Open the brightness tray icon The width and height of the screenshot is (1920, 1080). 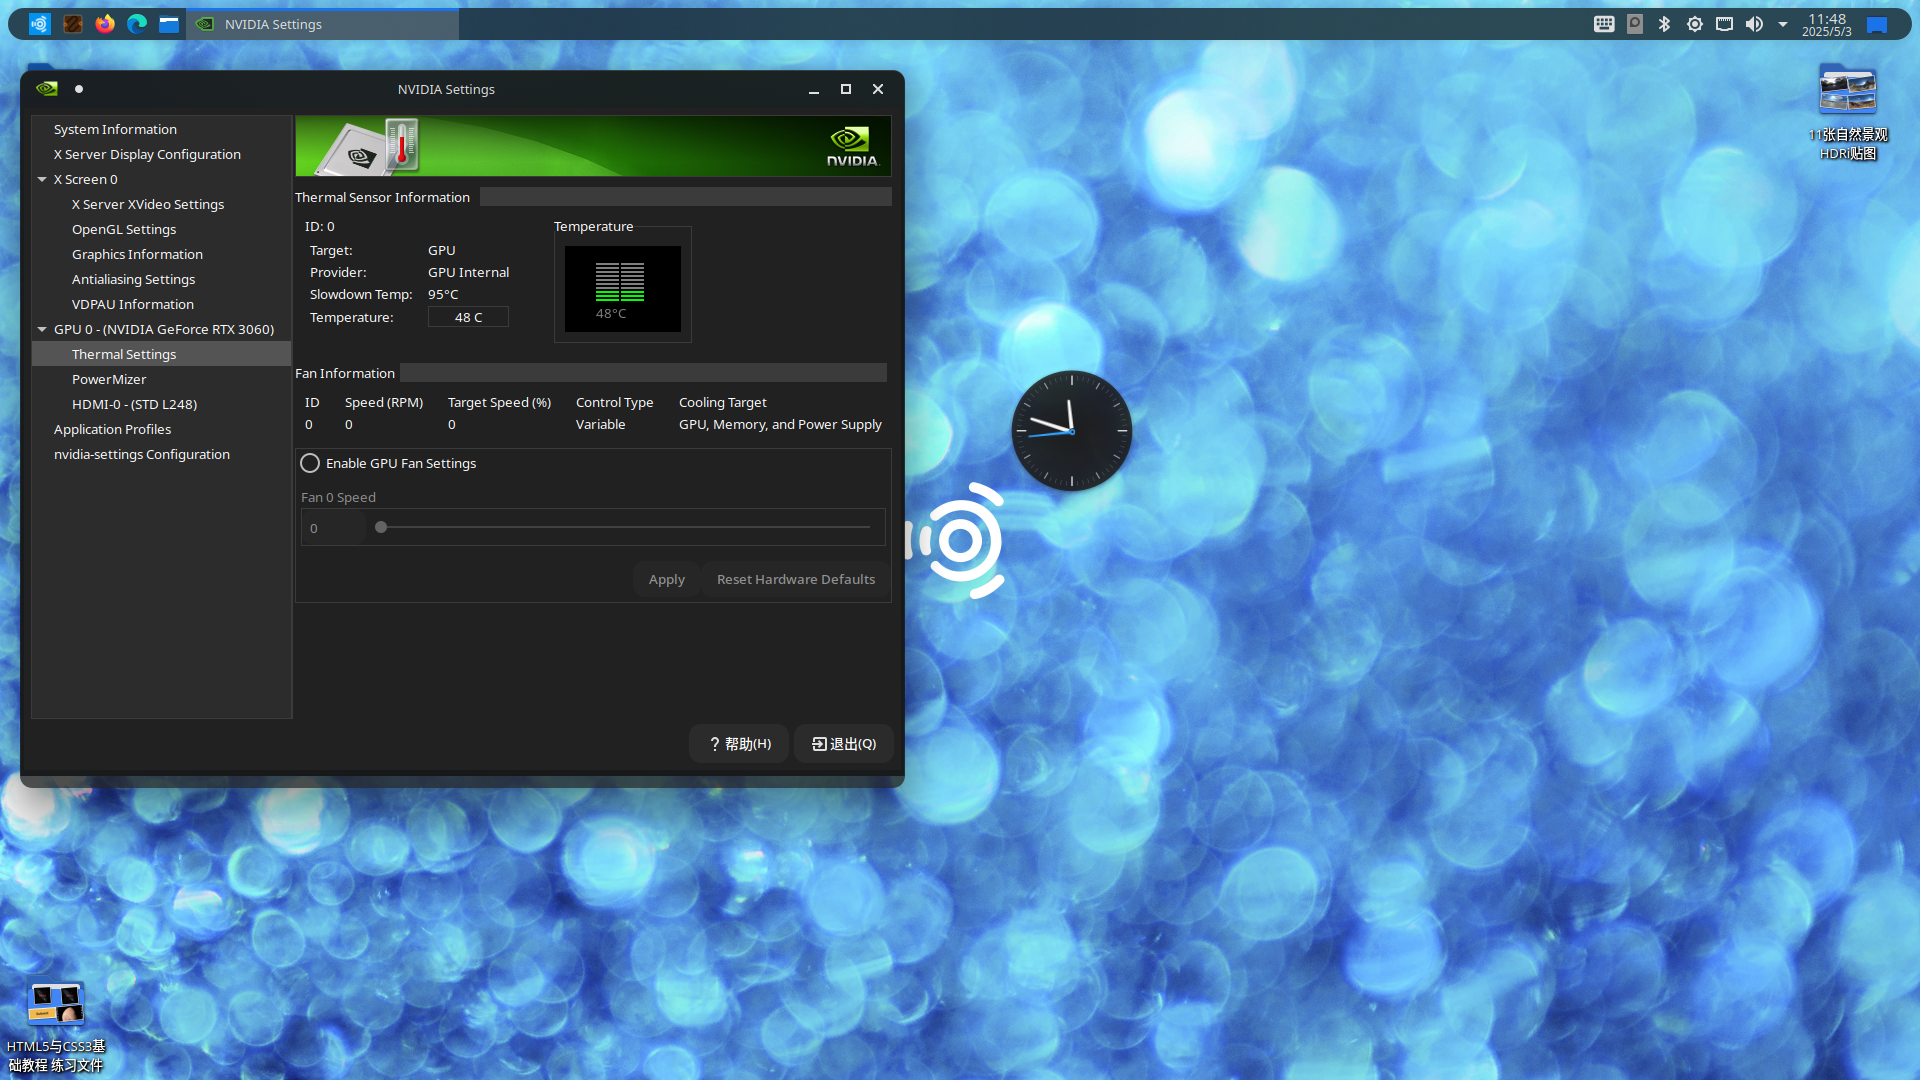1695,24
